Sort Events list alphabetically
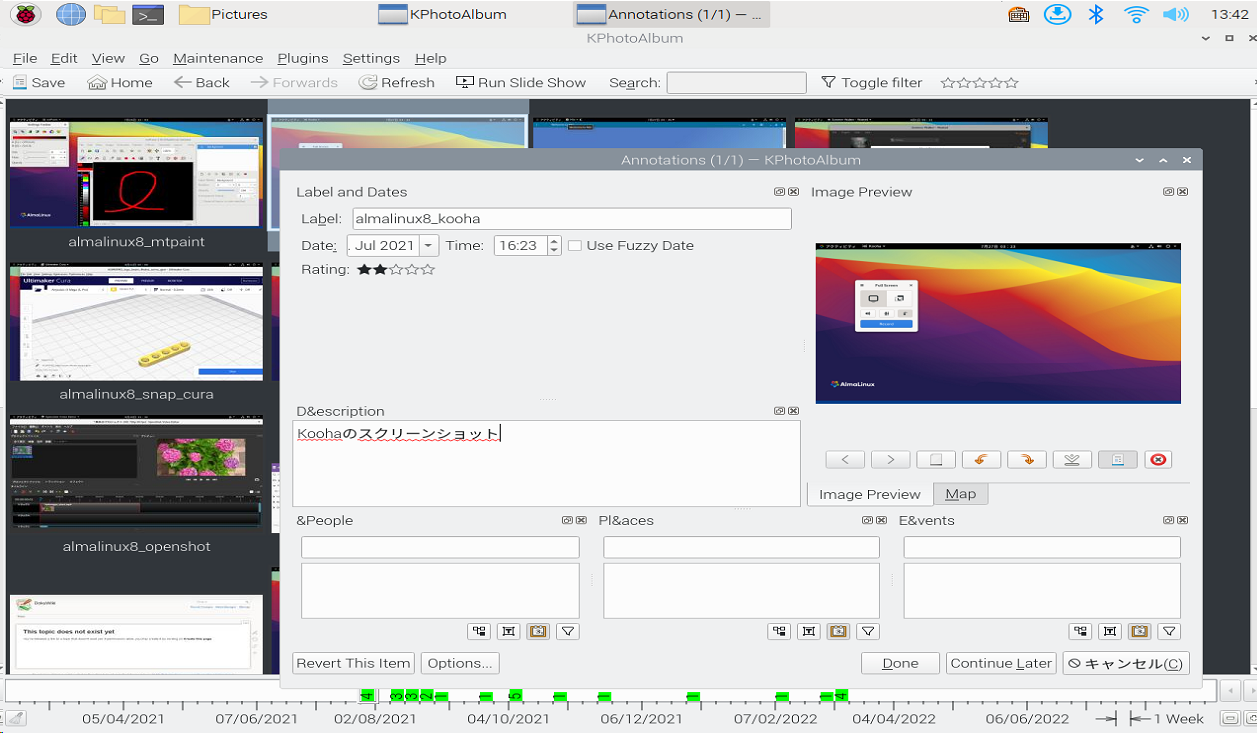The height and width of the screenshot is (733, 1257). click(x=1110, y=631)
